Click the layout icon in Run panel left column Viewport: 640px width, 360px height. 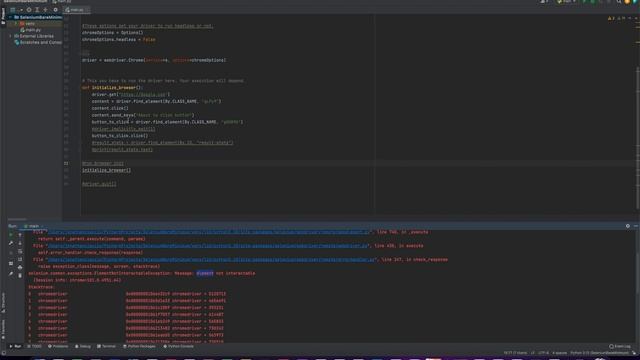(x=11, y=264)
